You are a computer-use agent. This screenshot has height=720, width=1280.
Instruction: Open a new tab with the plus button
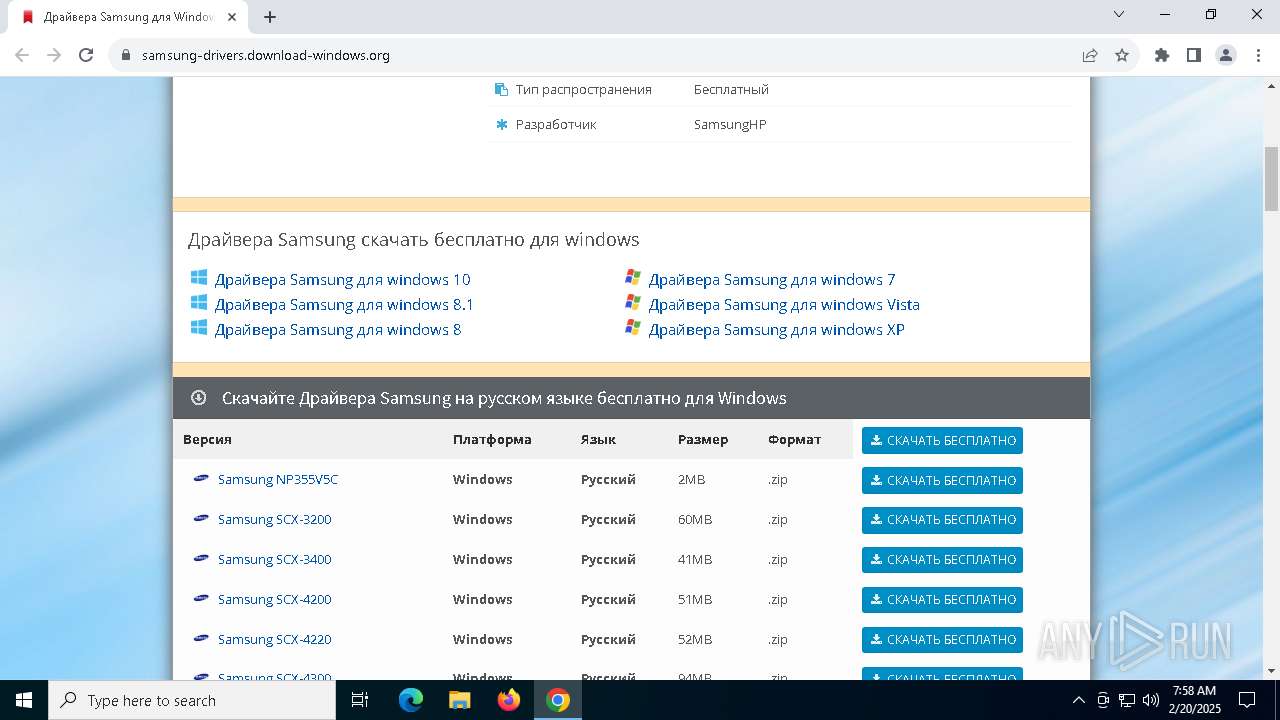(x=270, y=17)
